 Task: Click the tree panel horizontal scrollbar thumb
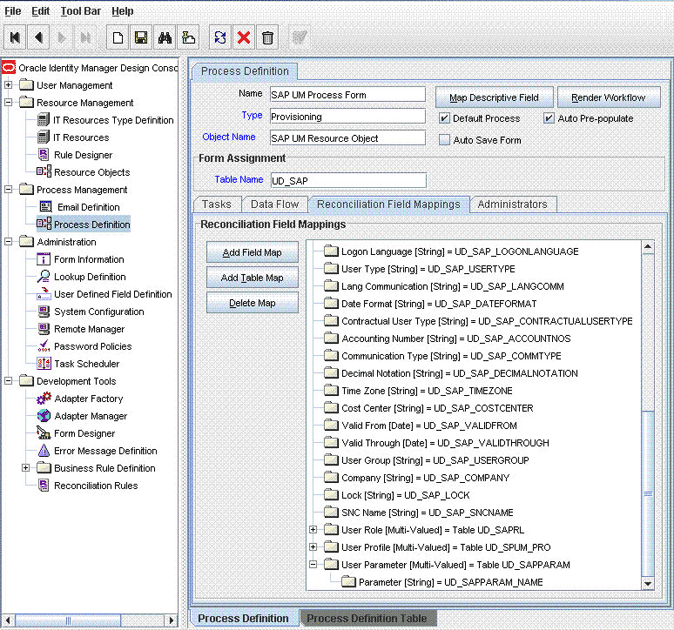click(x=68, y=621)
